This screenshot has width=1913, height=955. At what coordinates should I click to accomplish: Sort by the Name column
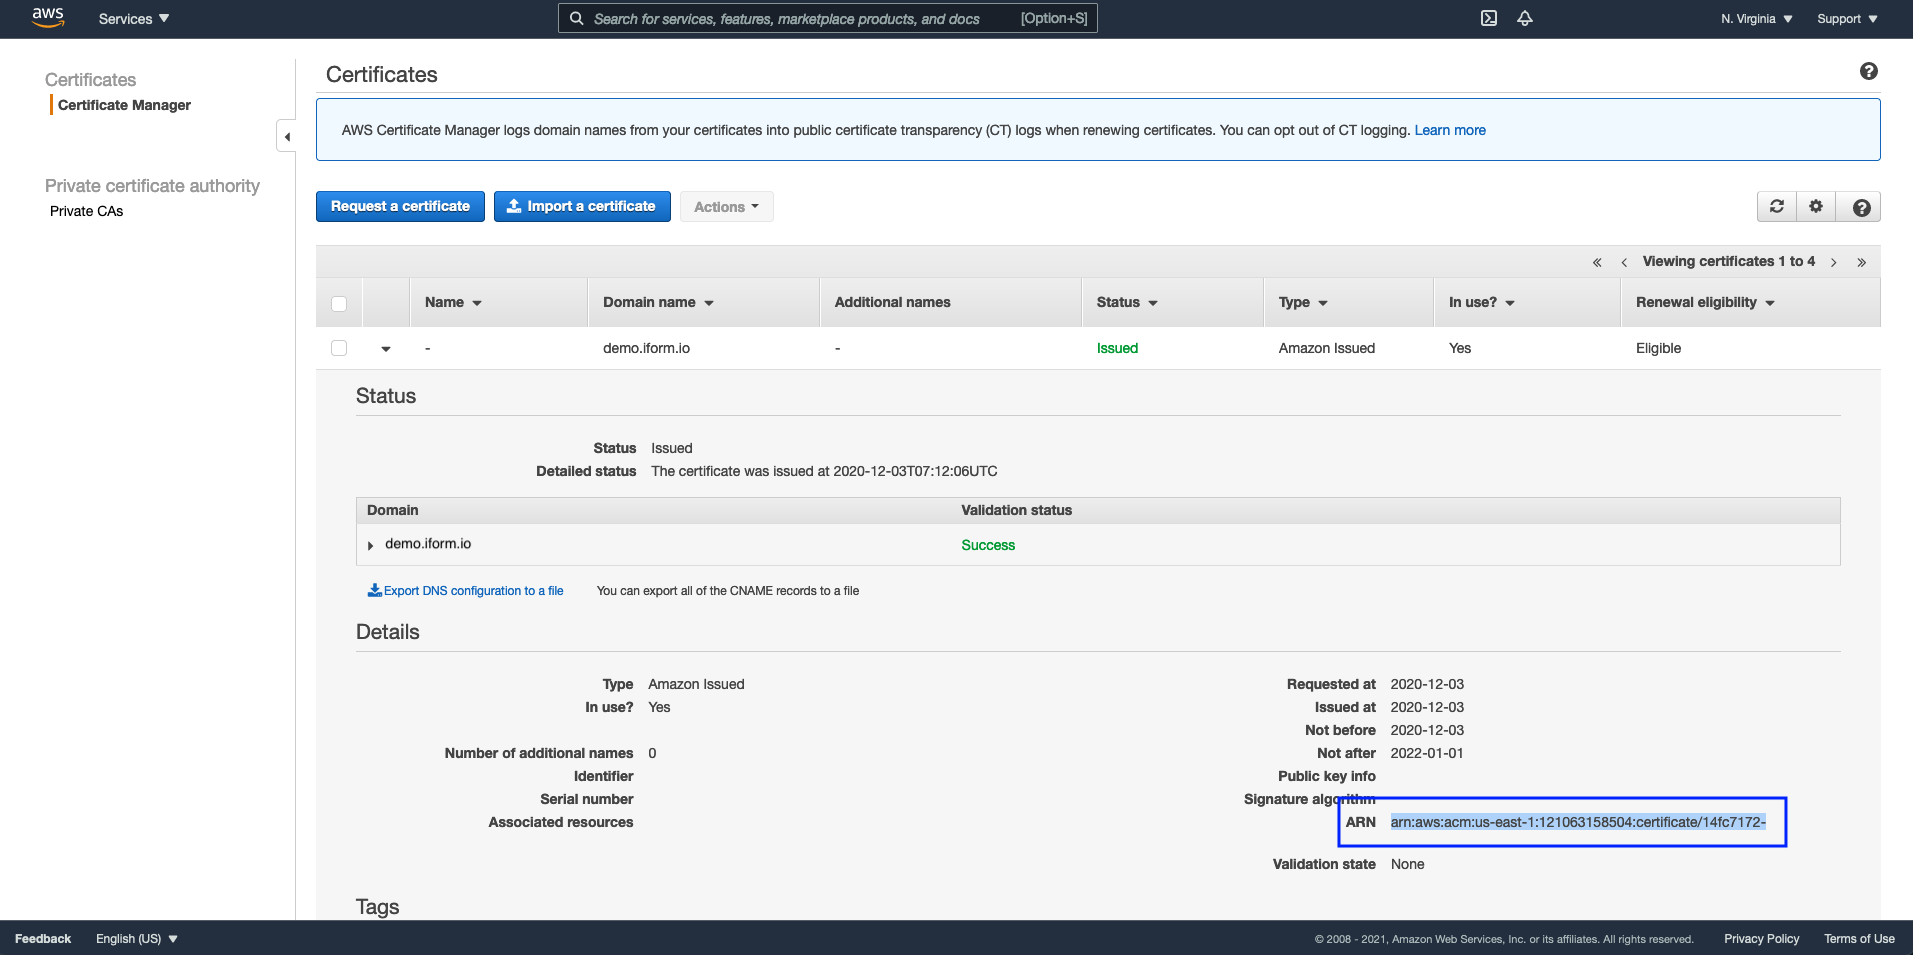453,302
